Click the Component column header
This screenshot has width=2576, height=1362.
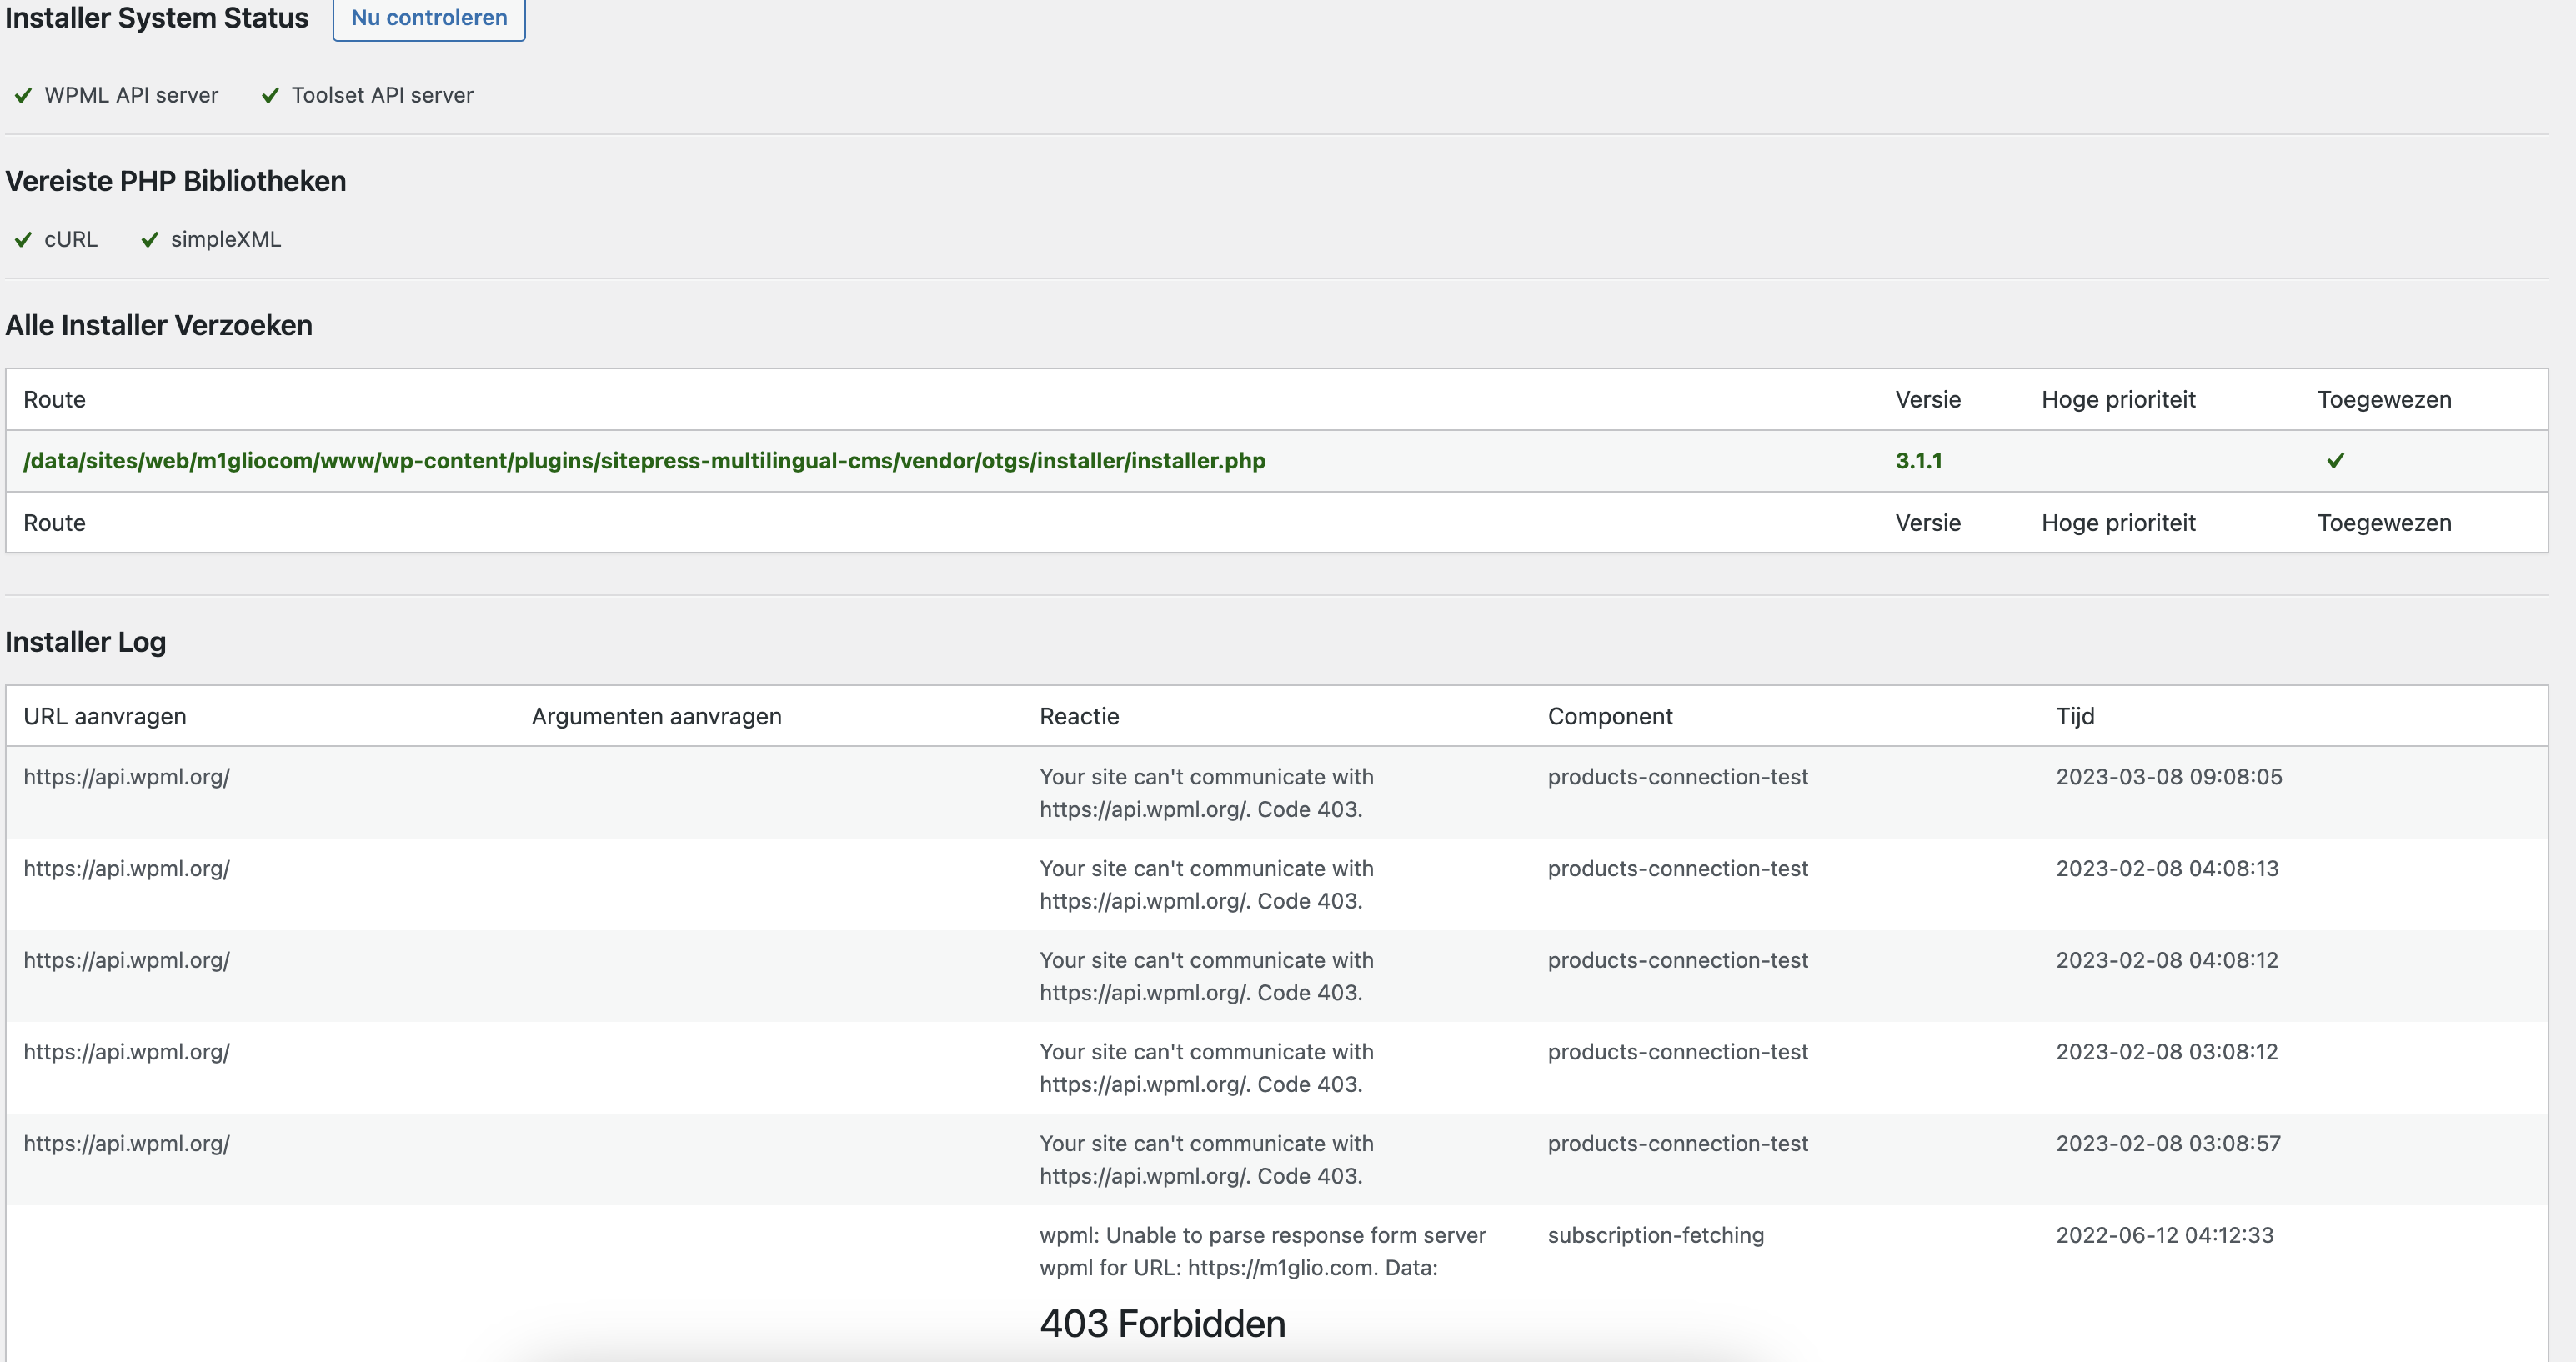[x=1610, y=716]
